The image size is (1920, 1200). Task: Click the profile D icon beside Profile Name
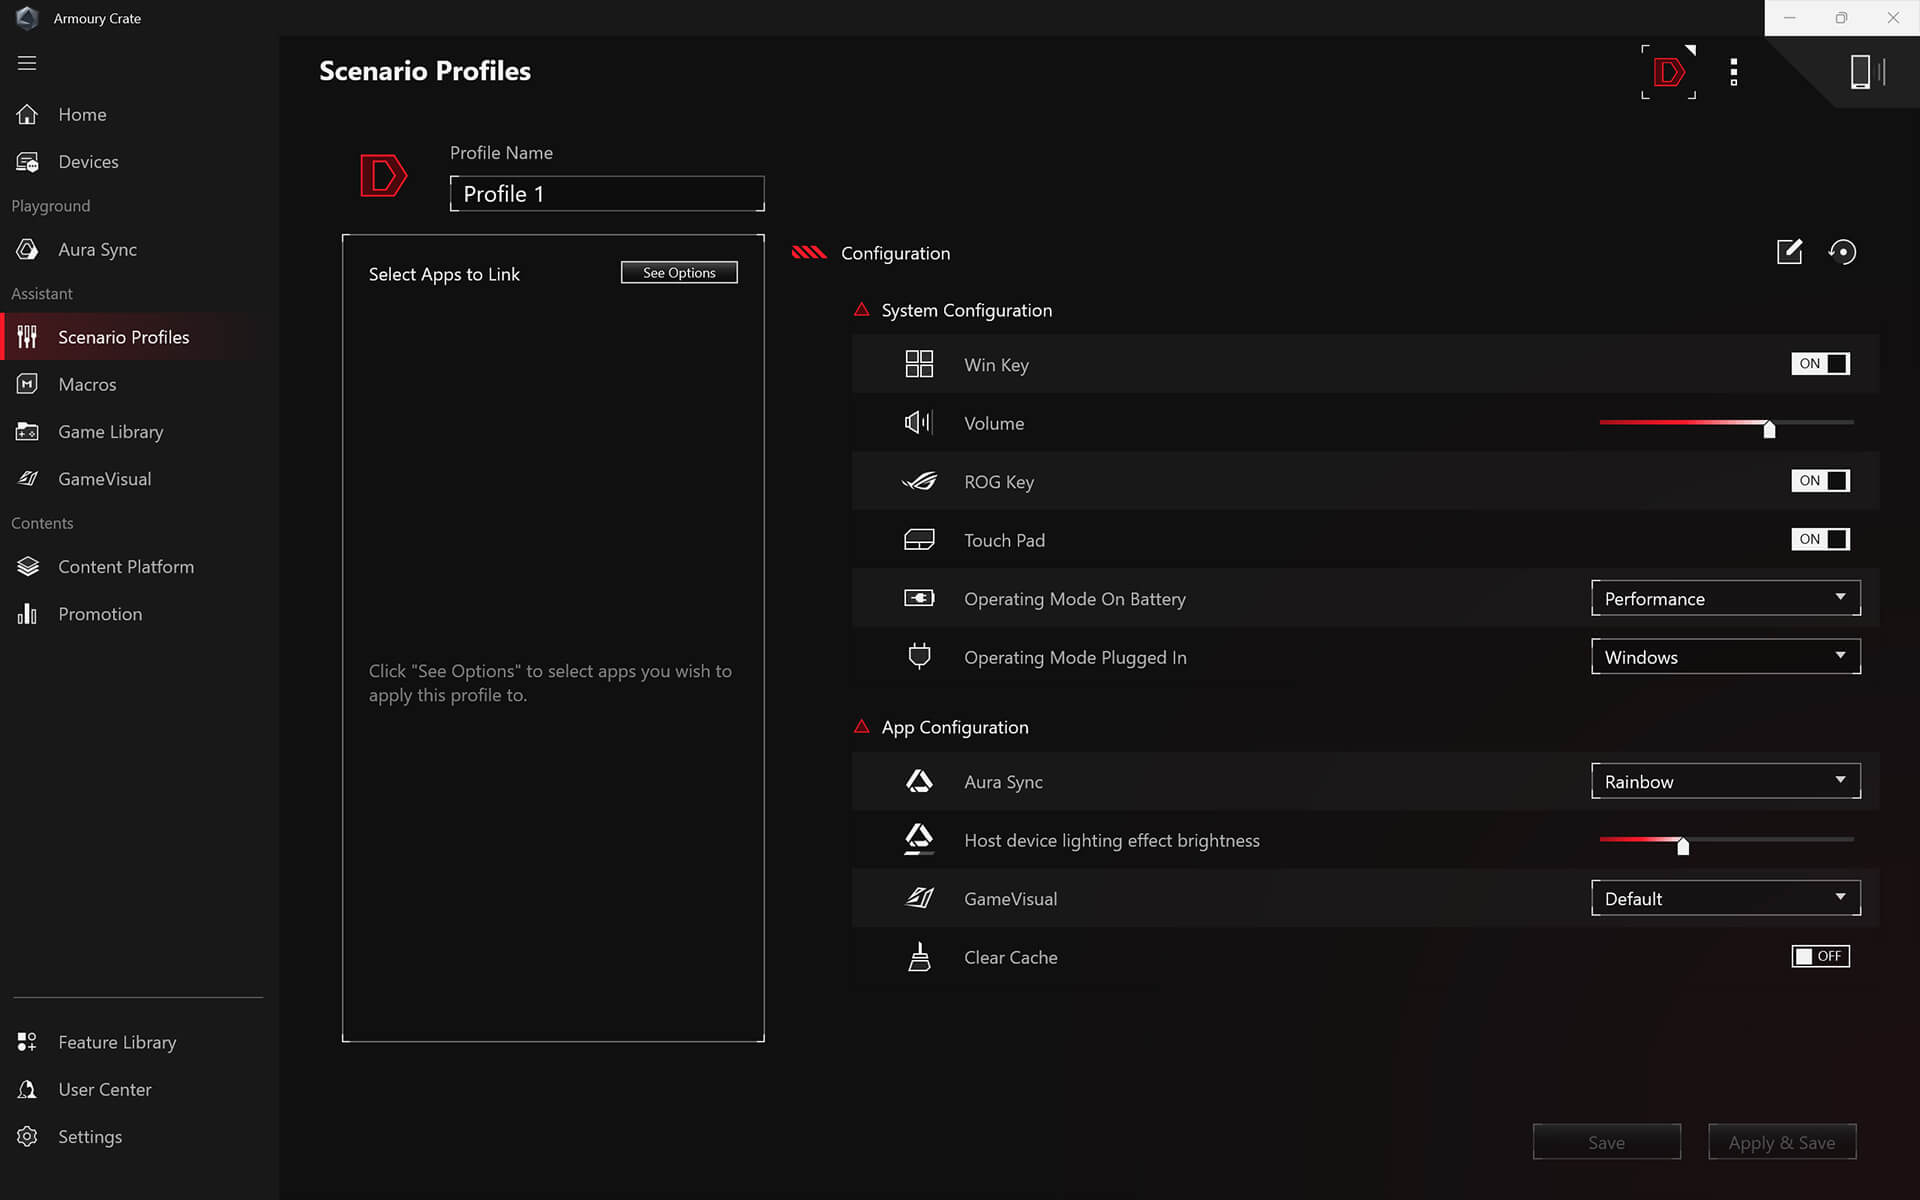384,176
